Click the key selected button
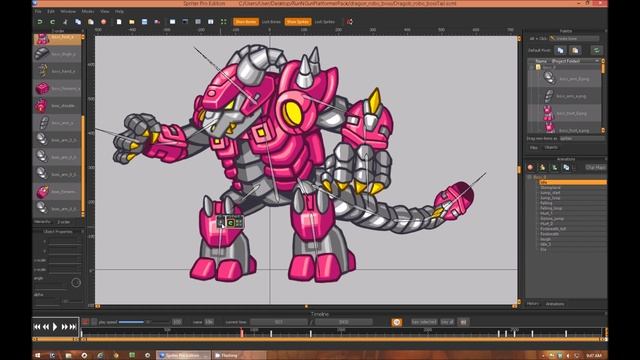This screenshot has height=360, width=640. click(424, 322)
